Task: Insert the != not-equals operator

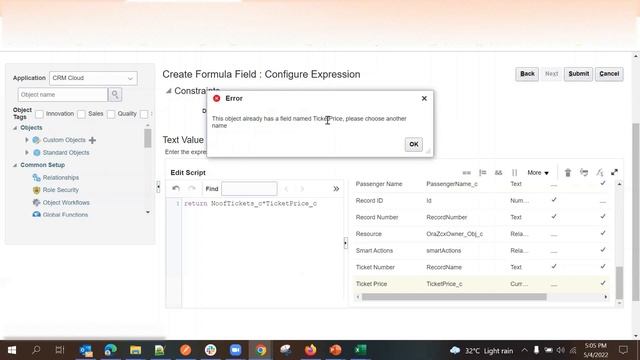Action: (482, 173)
